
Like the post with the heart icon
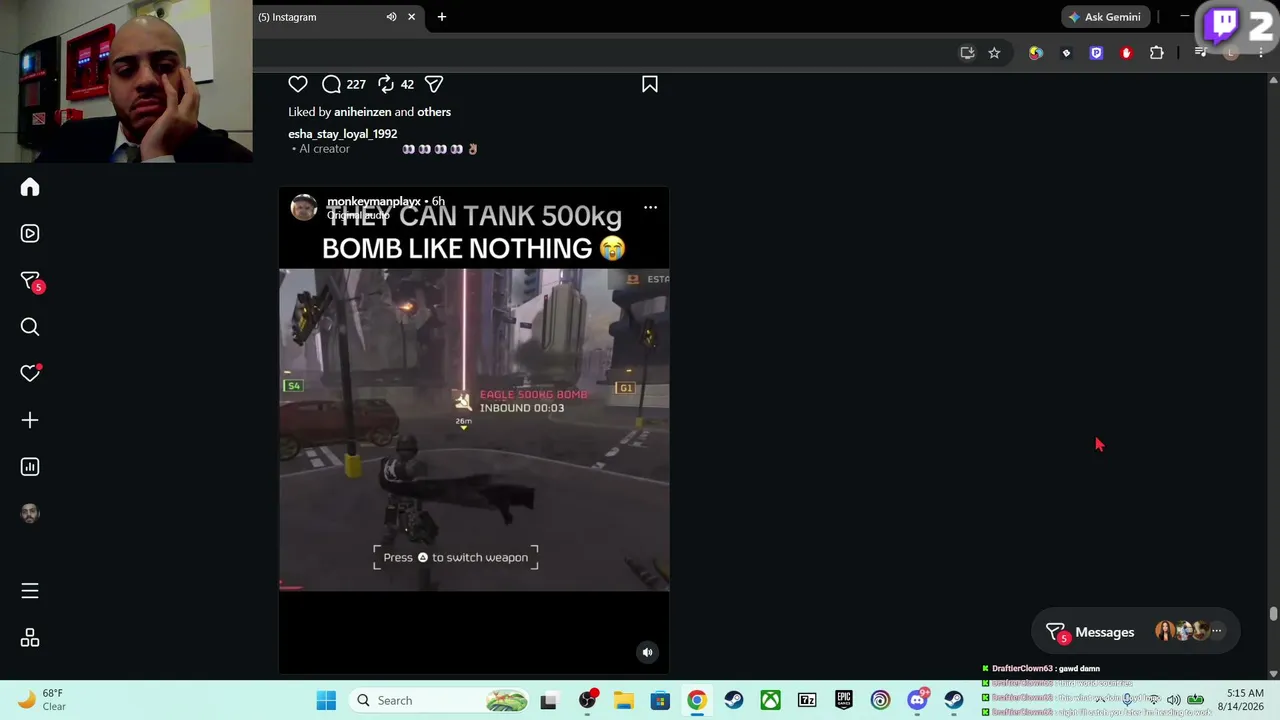click(x=298, y=84)
